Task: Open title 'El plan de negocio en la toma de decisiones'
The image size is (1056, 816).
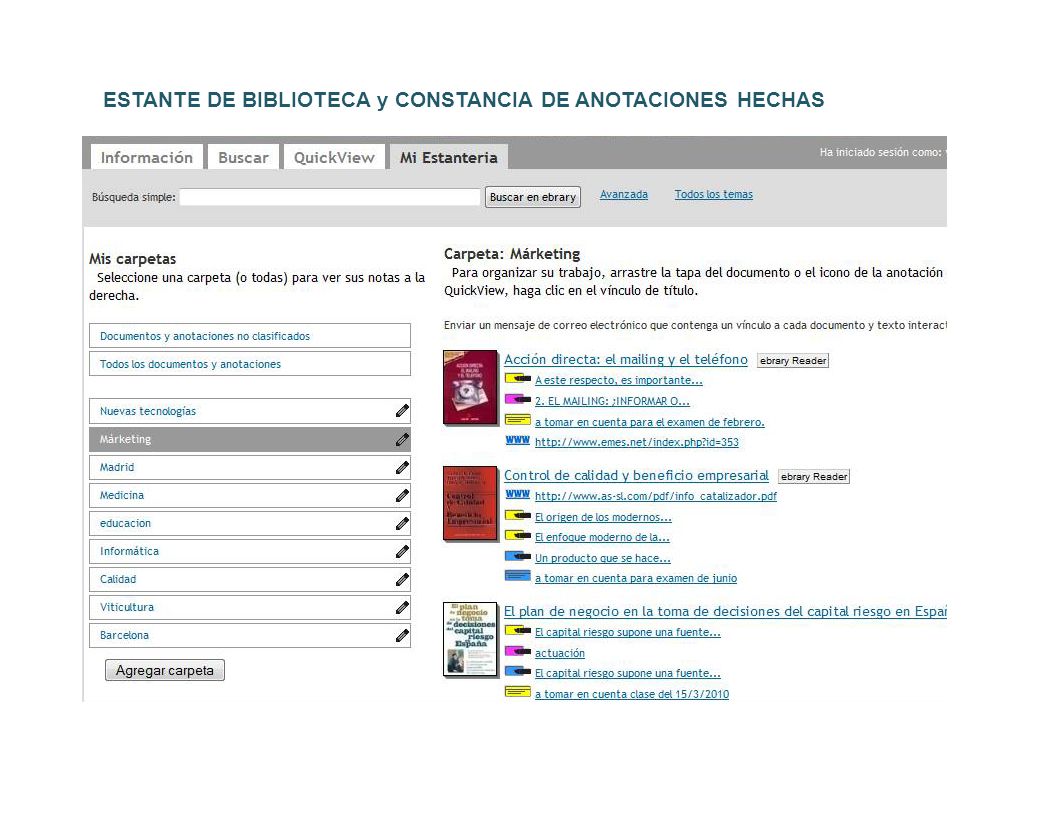Action: 725,611
